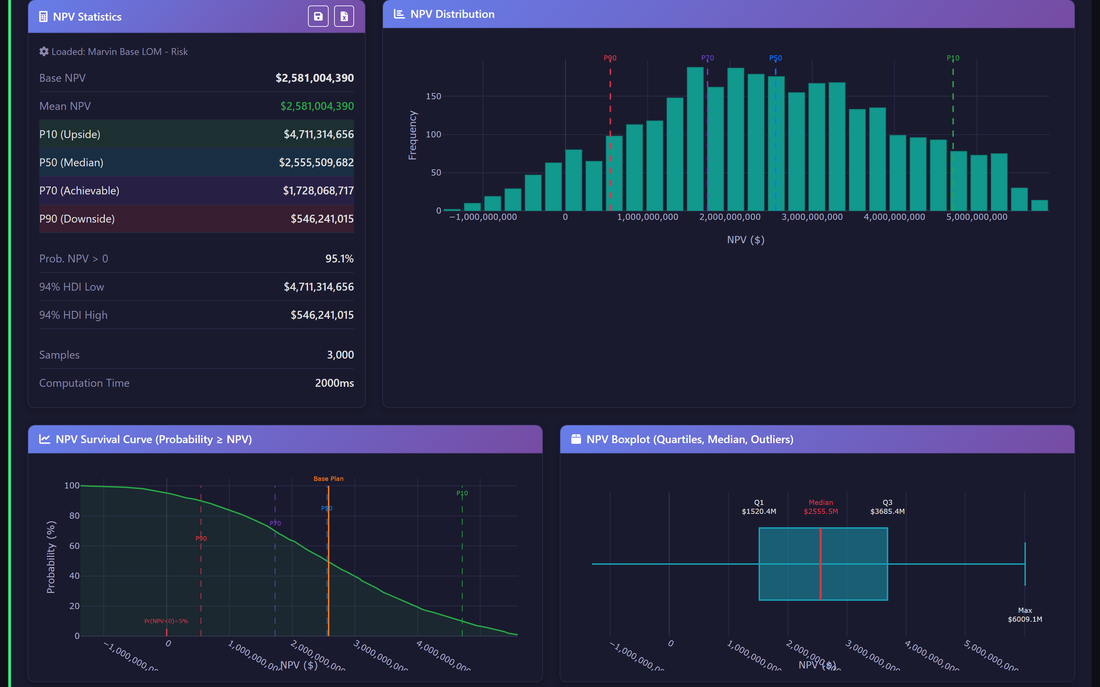Click the NPV Distribution panel title
Image resolution: width=1100 pixels, height=687 pixels.
[452, 14]
